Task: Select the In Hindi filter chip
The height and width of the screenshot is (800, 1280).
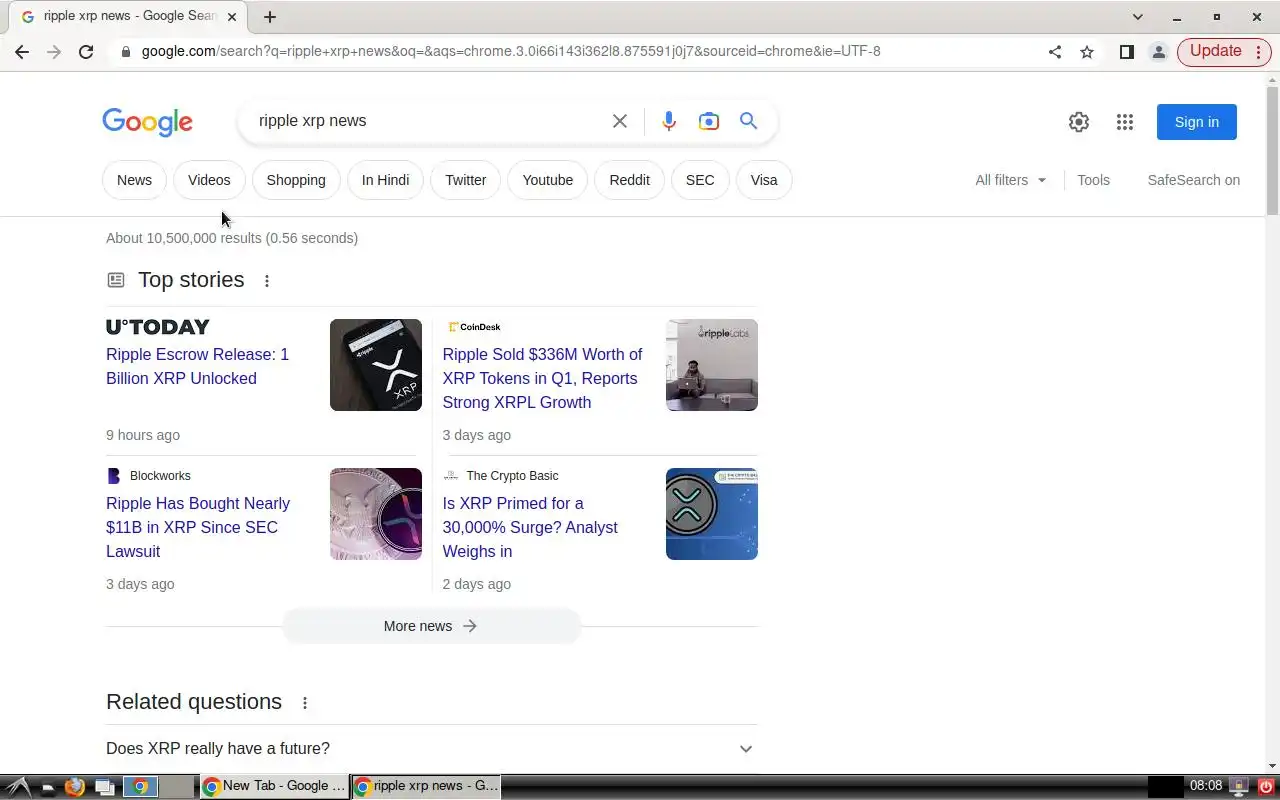Action: coord(385,180)
